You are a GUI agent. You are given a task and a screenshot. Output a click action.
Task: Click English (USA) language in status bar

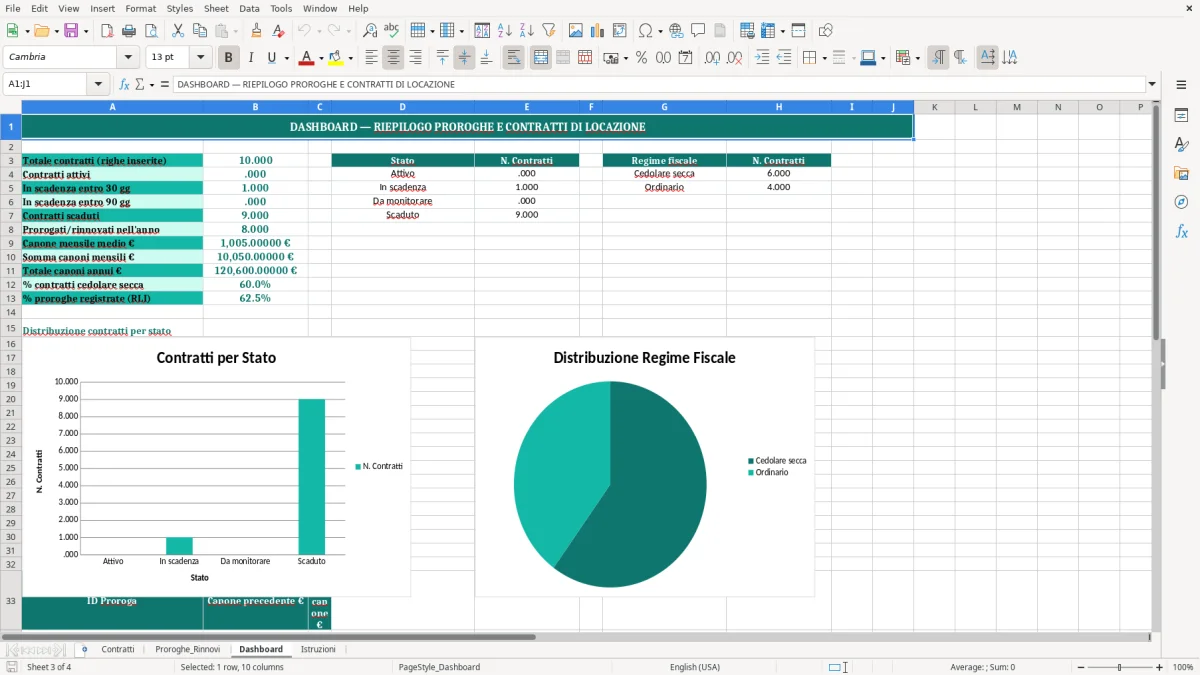tap(694, 667)
